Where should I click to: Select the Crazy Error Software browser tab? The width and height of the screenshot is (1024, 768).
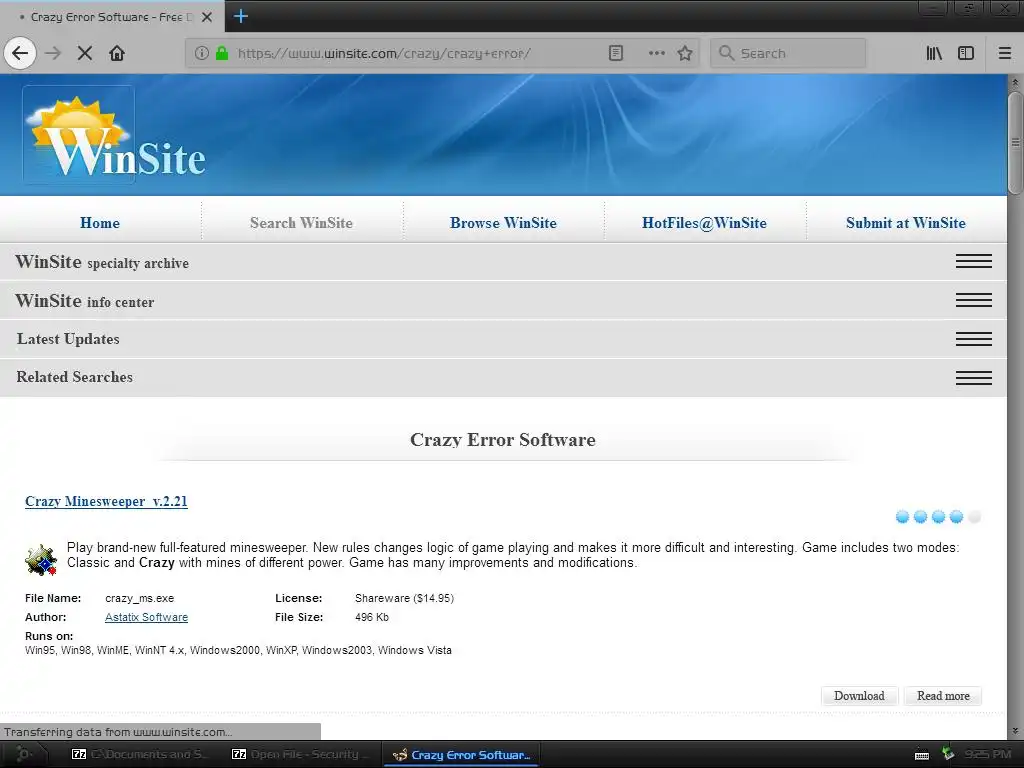tap(112, 17)
